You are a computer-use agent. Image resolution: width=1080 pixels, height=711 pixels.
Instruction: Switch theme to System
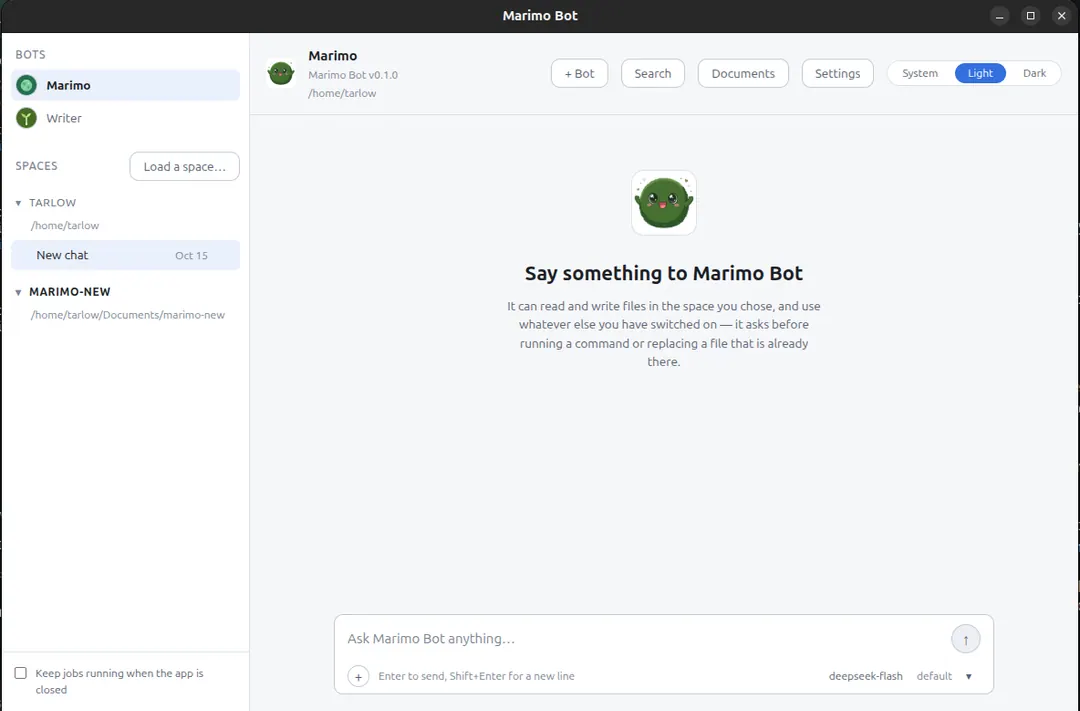920,73
